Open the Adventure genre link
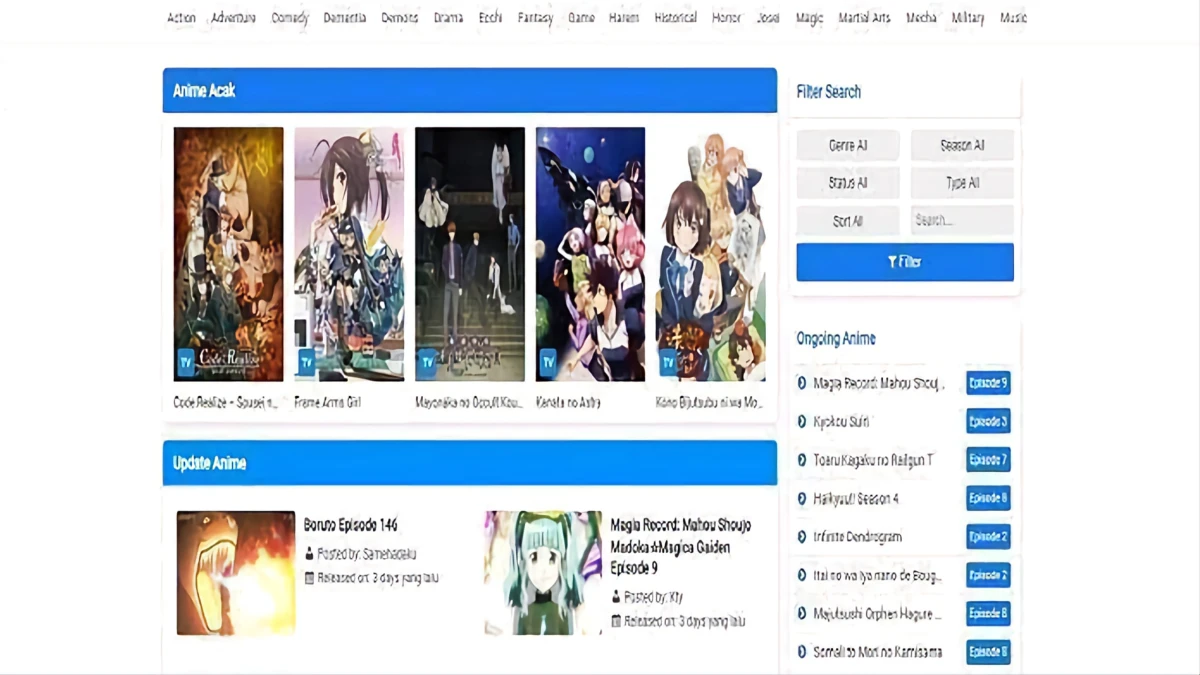This screenshot has height=675, width=1200. pos(234,18)
